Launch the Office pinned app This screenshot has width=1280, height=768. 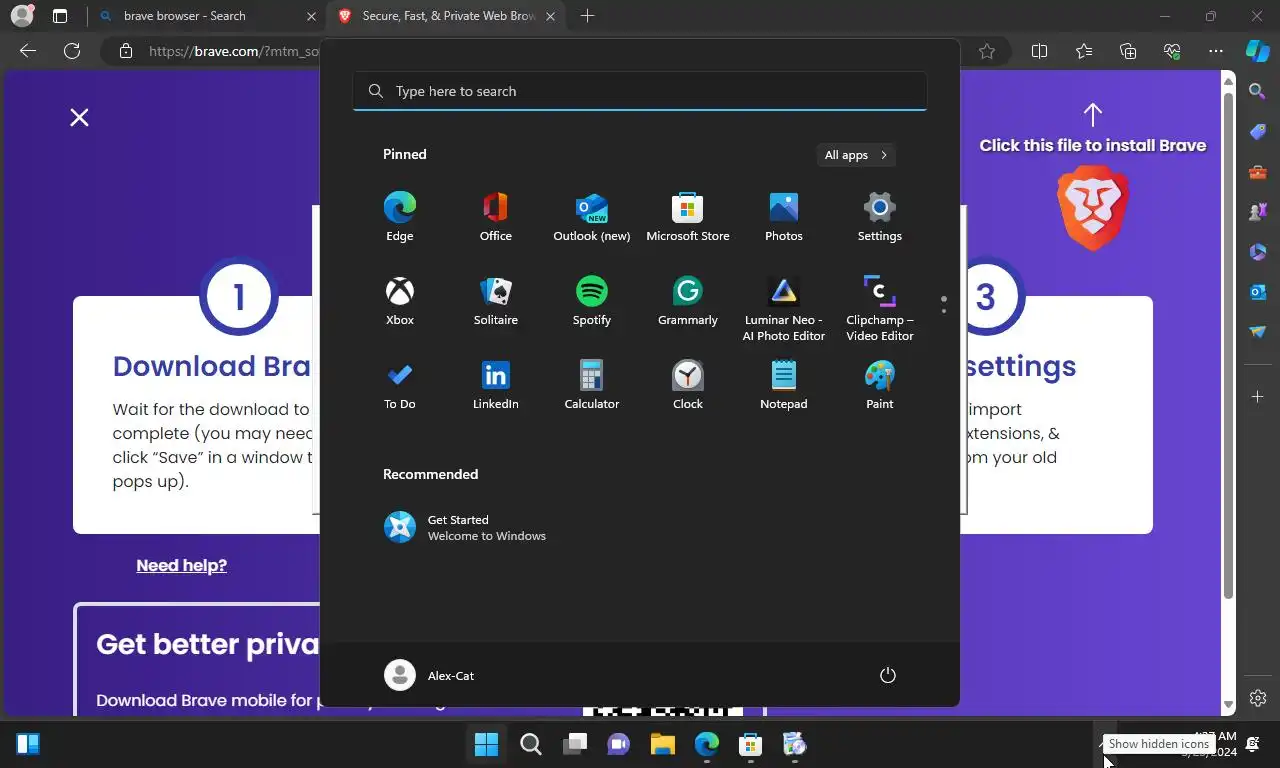(495, 217)
